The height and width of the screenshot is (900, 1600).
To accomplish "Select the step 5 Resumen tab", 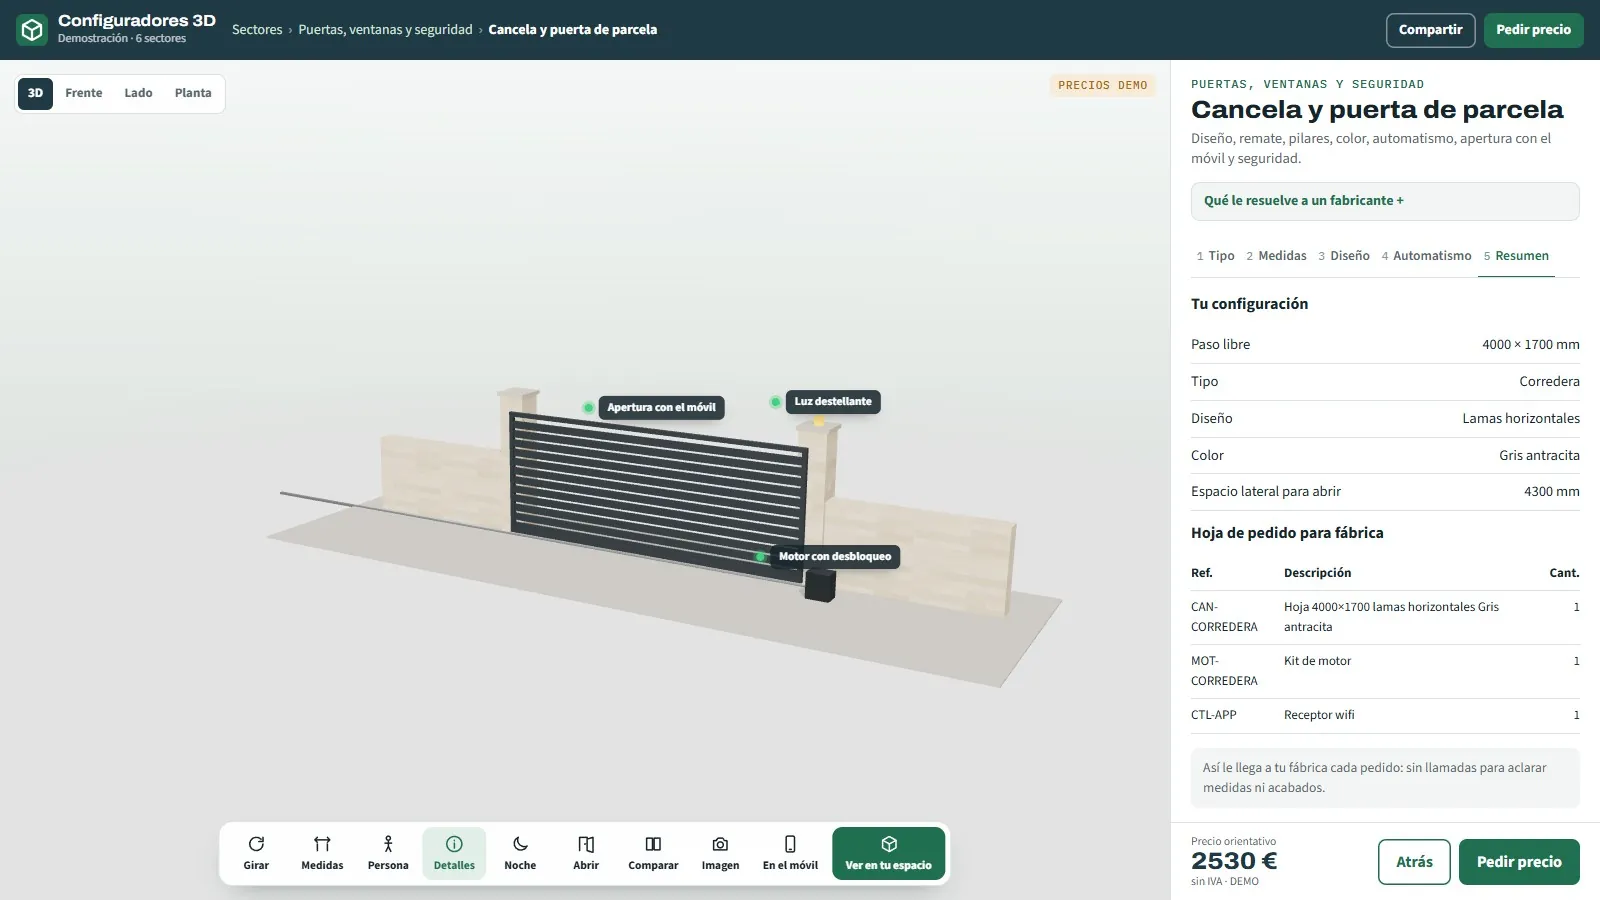I will pyautogui.click(x=1516, y=256).
